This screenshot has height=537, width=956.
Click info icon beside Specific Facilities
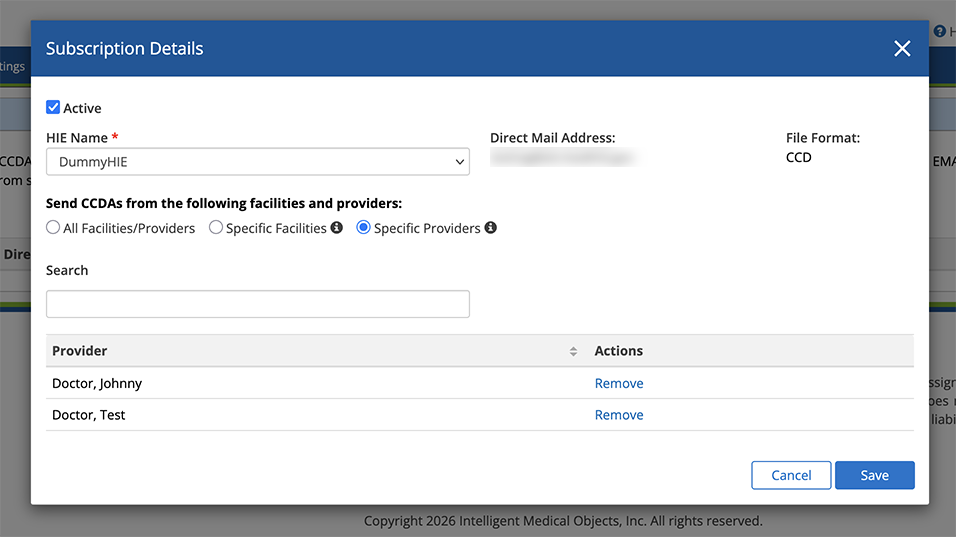pyautogui.click(x=337, y=228)
